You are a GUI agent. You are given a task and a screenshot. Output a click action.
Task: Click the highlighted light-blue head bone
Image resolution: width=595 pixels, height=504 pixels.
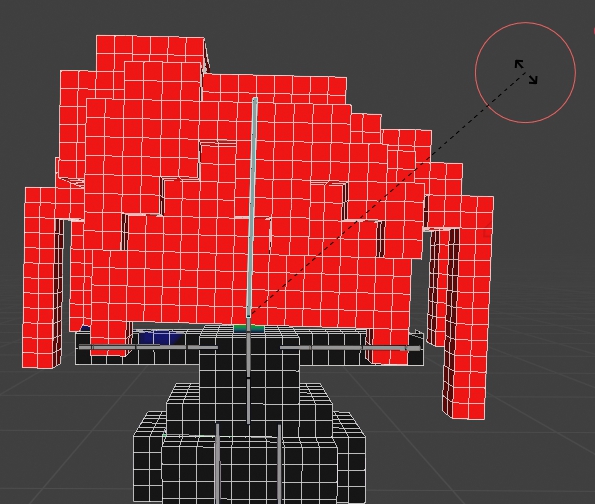pyautogui.click(x=252, y=207)
